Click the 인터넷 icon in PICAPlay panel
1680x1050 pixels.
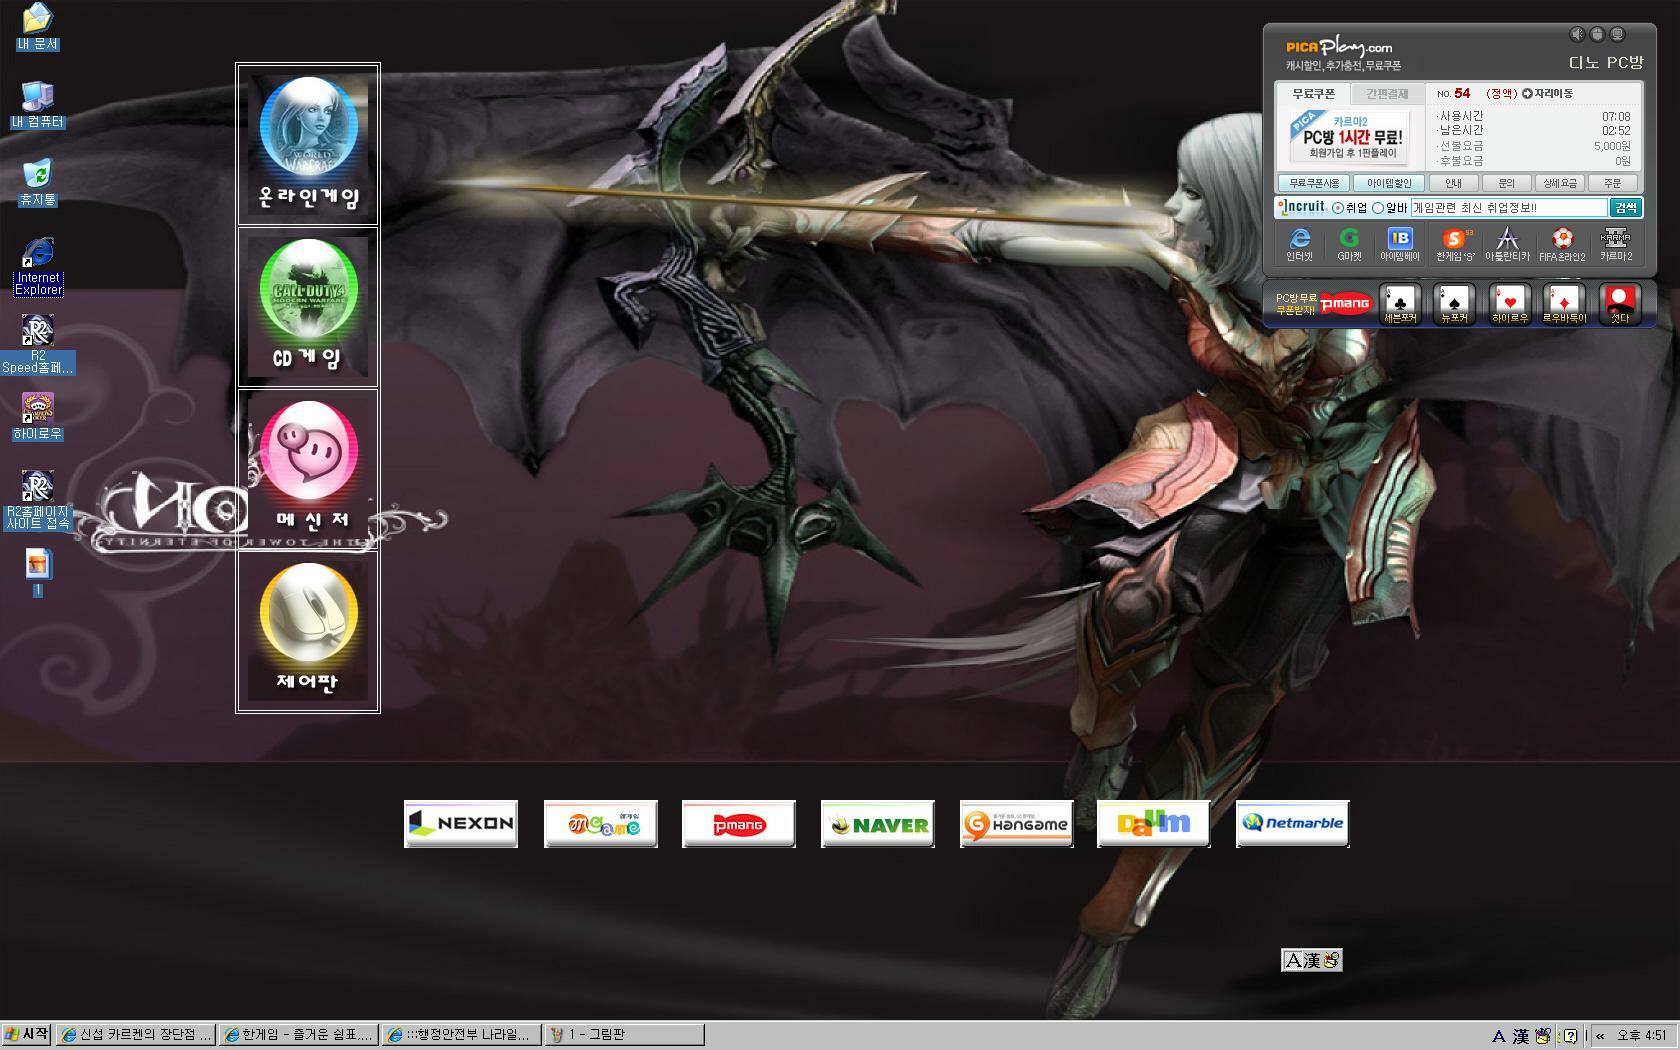(x=1299, y=244)
